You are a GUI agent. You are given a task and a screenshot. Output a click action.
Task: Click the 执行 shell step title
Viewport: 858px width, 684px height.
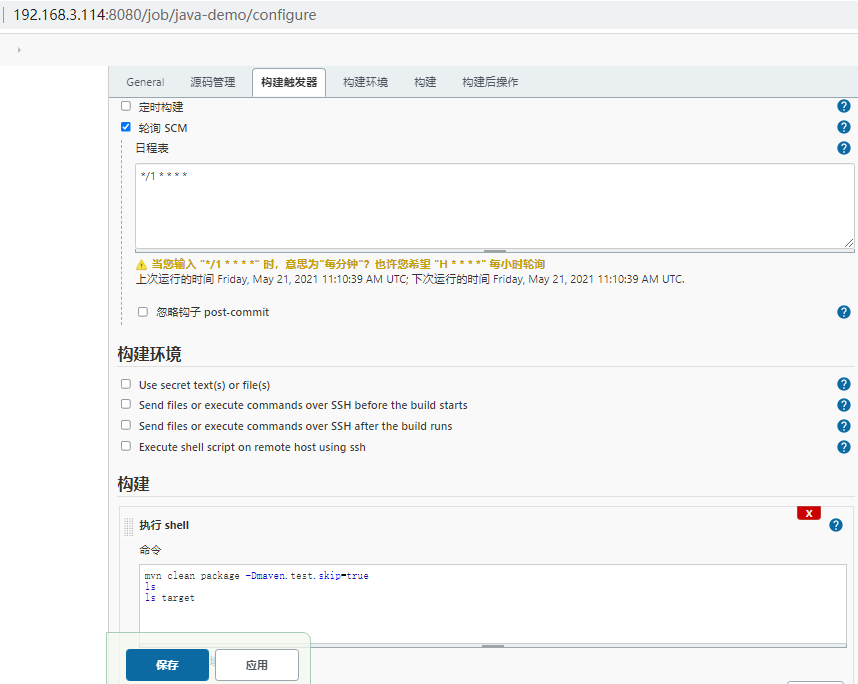pos(164,525)
